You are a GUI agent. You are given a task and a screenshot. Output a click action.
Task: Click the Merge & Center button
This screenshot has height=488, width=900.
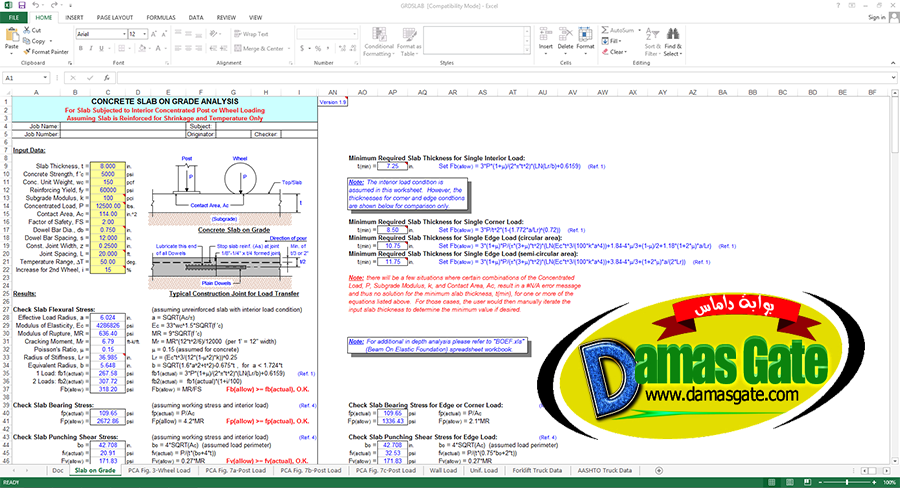point(259,49)
